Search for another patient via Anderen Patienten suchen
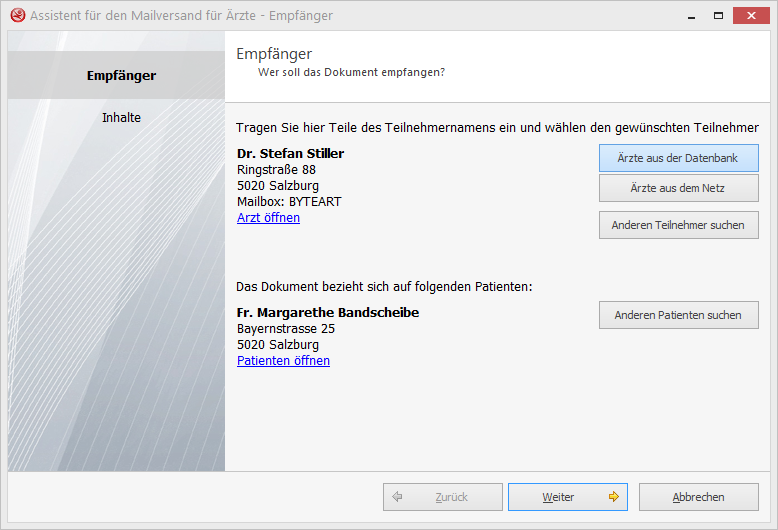 click(678, 315)
